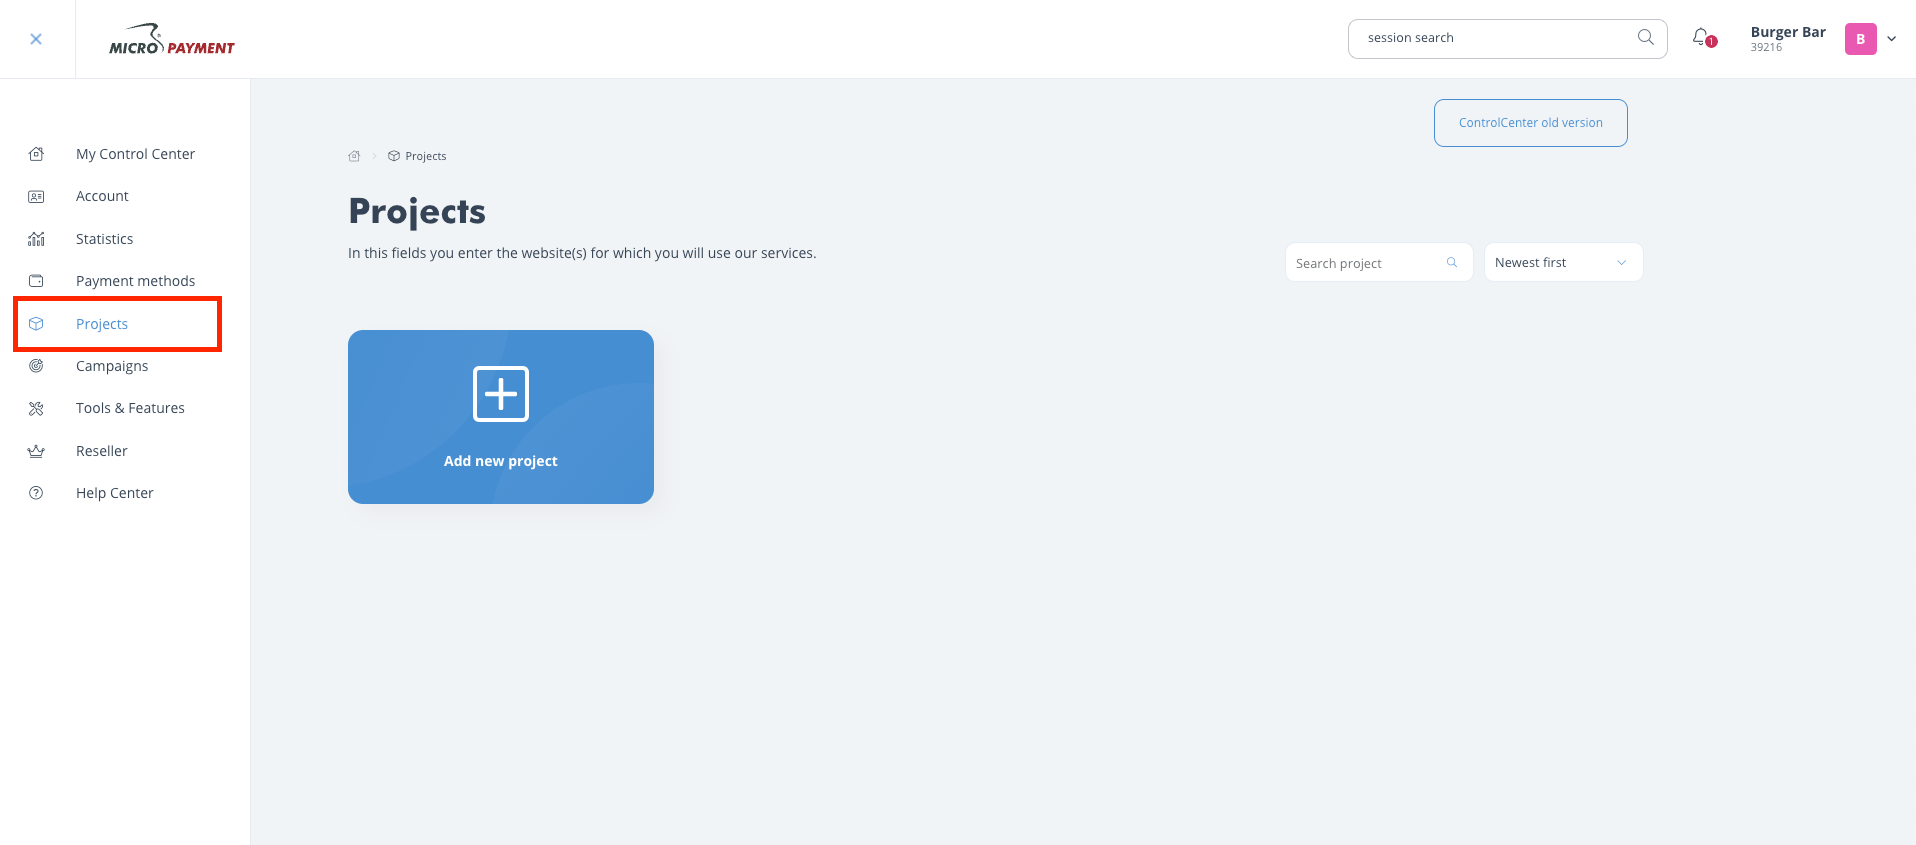
Task: Go to Account in sidebar
Action: coord(102,196)
